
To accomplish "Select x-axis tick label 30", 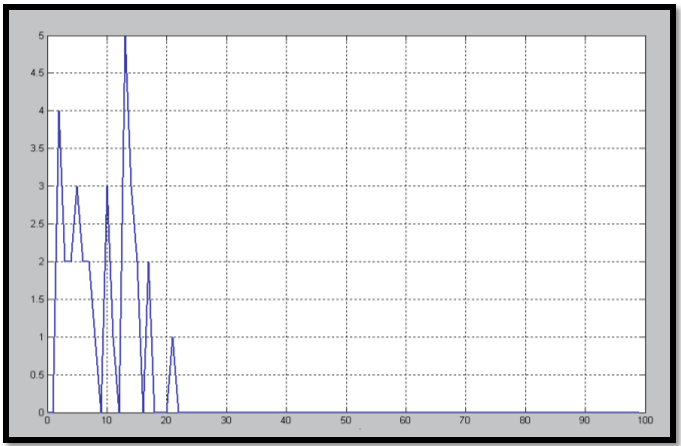I will pyautogui.click(x=226, y=422).
